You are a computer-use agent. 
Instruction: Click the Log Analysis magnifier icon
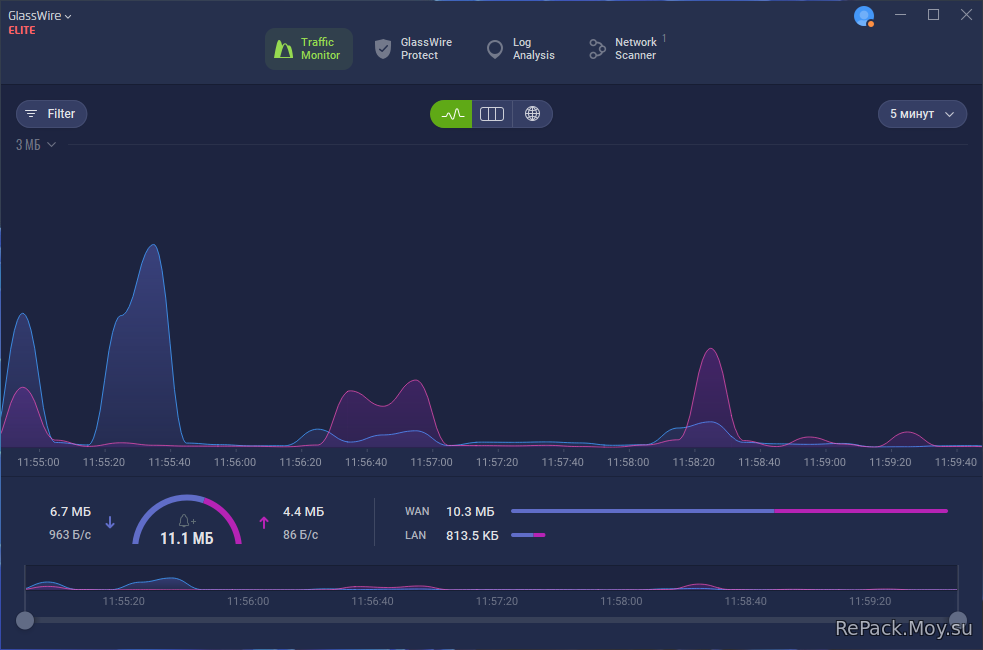click(495, 50)
